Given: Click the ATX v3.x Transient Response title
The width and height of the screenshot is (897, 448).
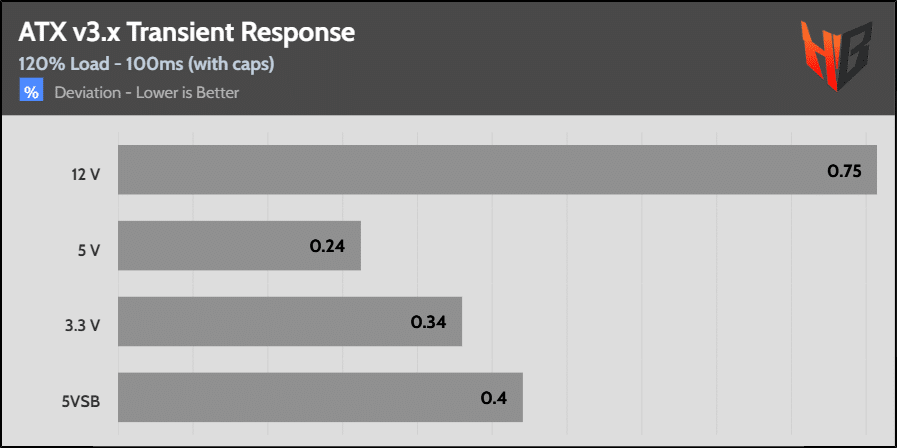Looking at the screenshot, I should (186, 33).
